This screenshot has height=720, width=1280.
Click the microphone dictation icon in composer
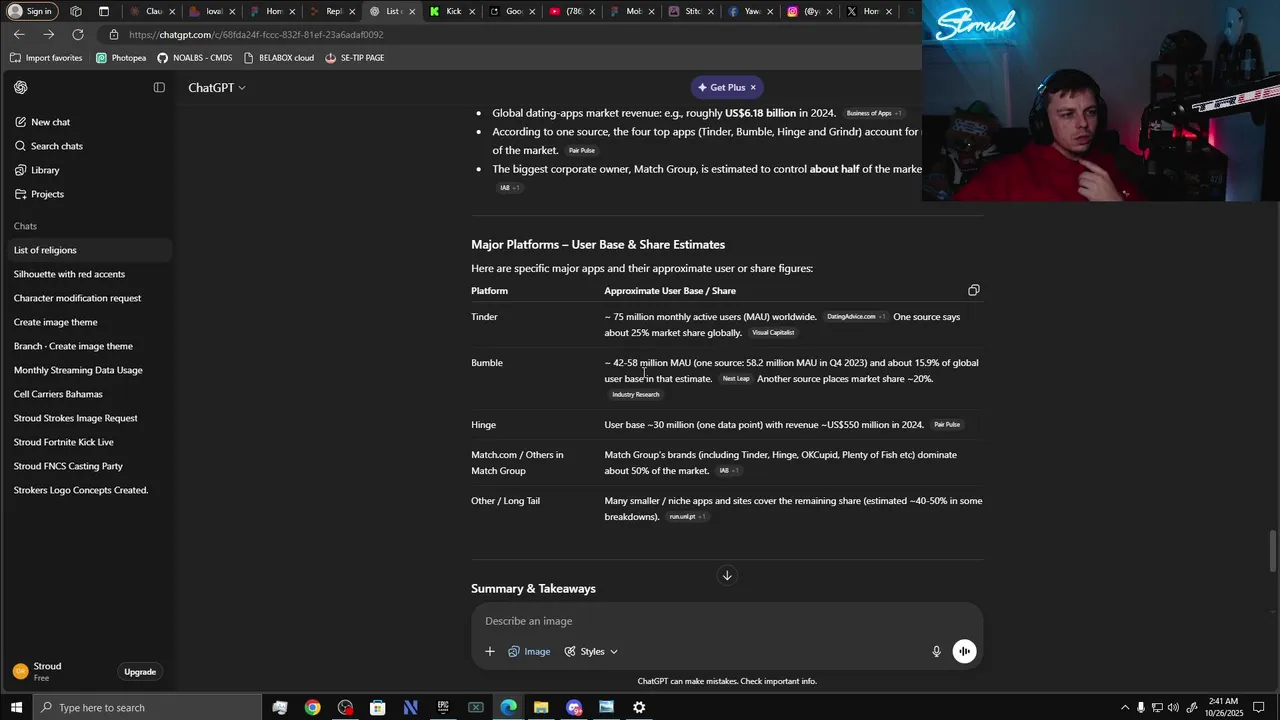[936, 651]
